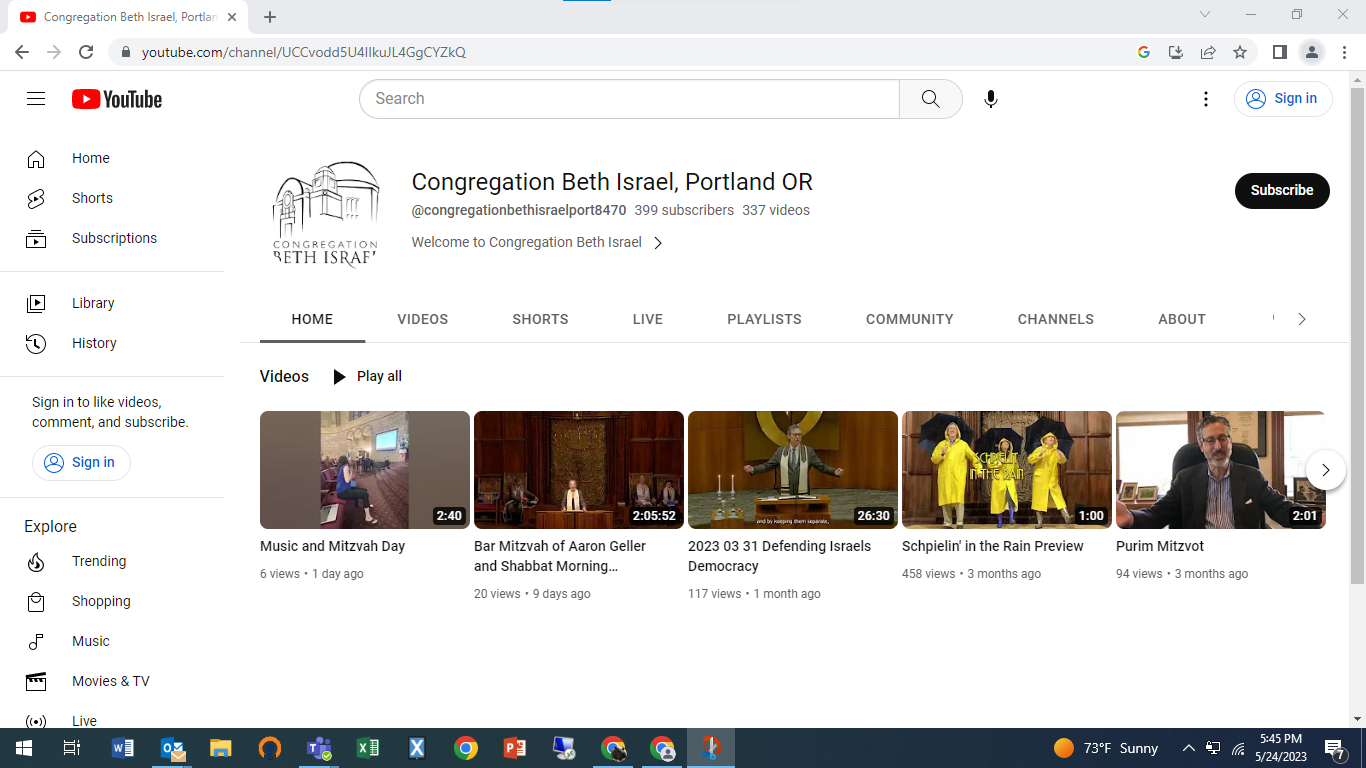Click the Google icon in address bar
The height and width of the screenshot is (768, 1366).
pyautogui.click(x=1144, y=52)
